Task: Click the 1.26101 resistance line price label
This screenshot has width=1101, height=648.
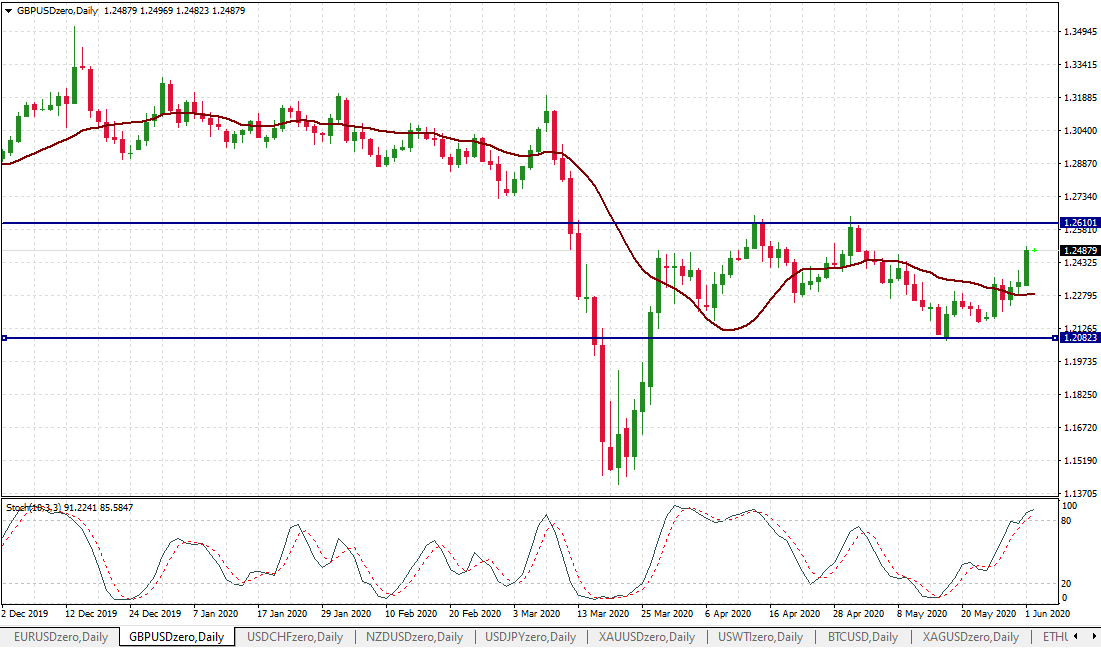Action: [1080, 223]
